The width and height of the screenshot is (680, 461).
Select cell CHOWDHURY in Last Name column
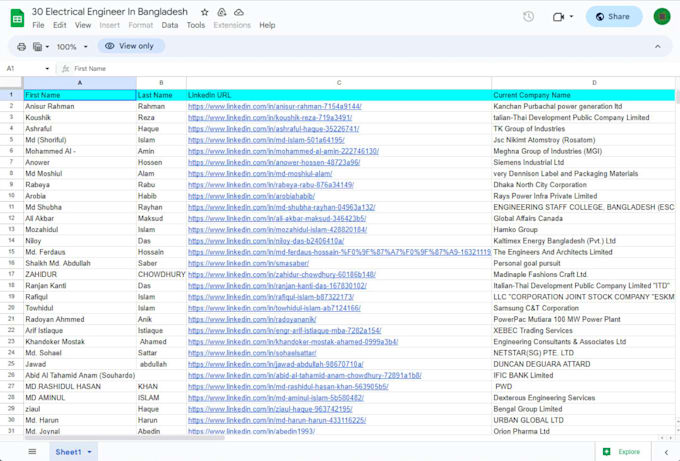(161, 275)
